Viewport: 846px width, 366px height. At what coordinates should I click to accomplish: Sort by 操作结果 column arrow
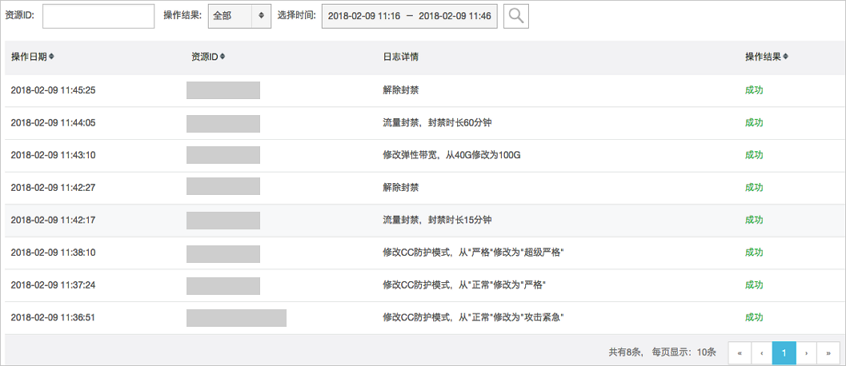tap(785, 57)
